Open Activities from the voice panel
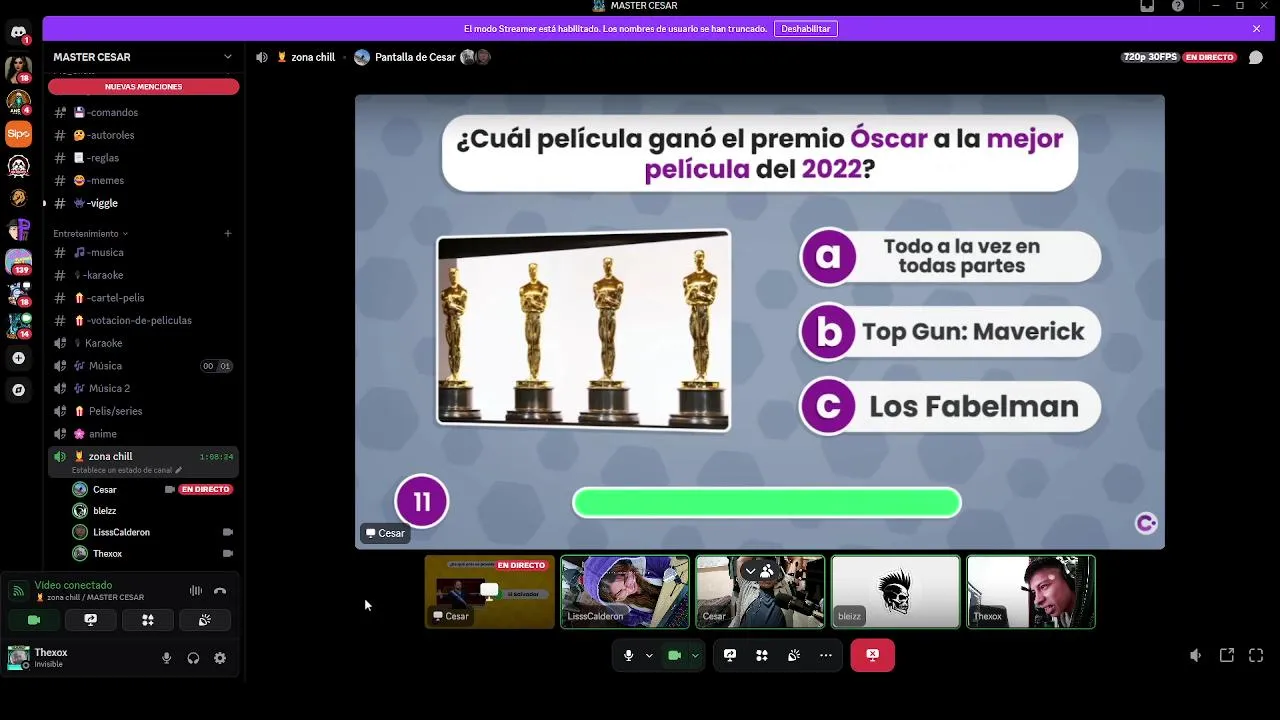 click(x=147, y=620)
